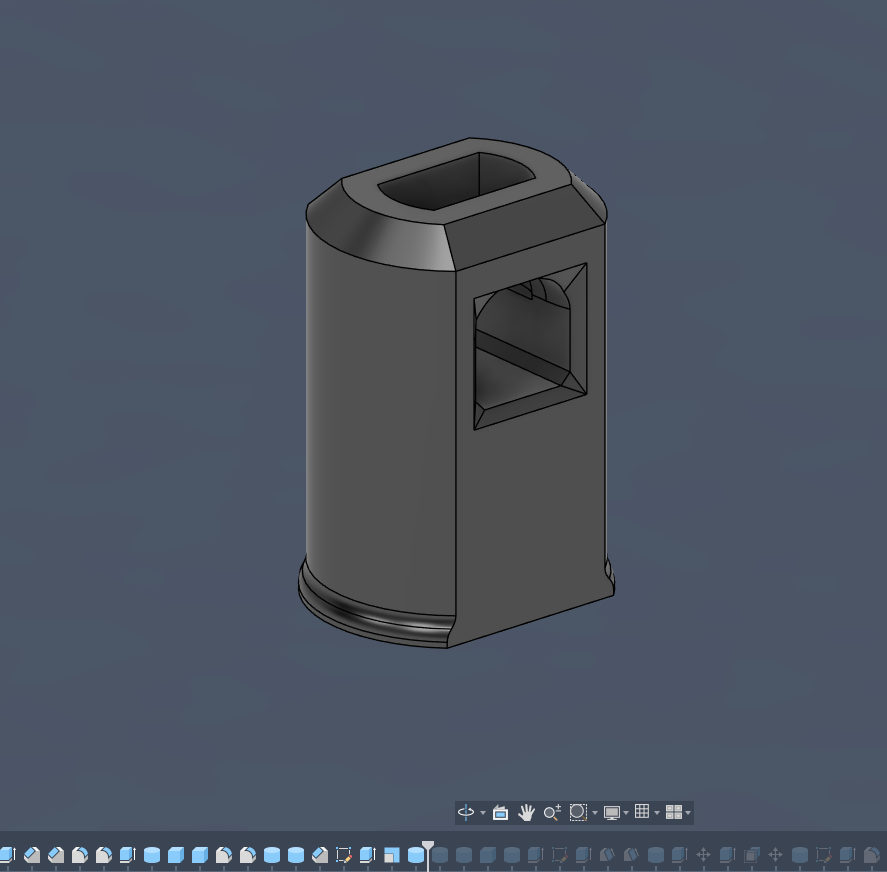Select the first extrude feature in timeline
Image resolution: width=887 pixels, height=872 pixels.
coord(8,855)
